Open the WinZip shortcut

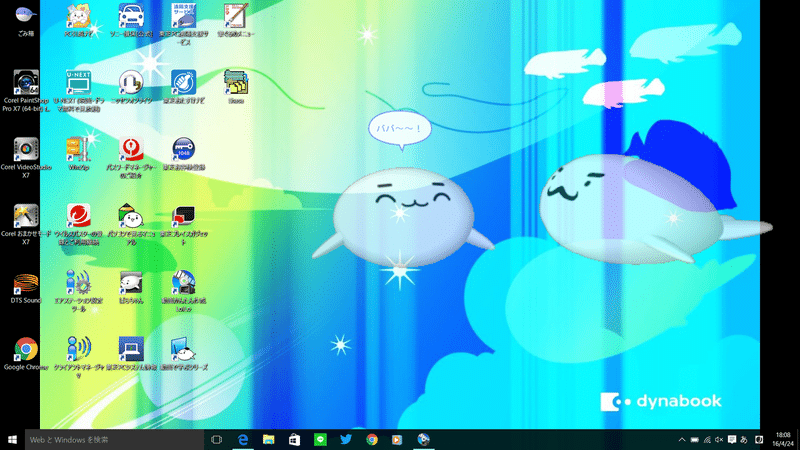(79, 149)
